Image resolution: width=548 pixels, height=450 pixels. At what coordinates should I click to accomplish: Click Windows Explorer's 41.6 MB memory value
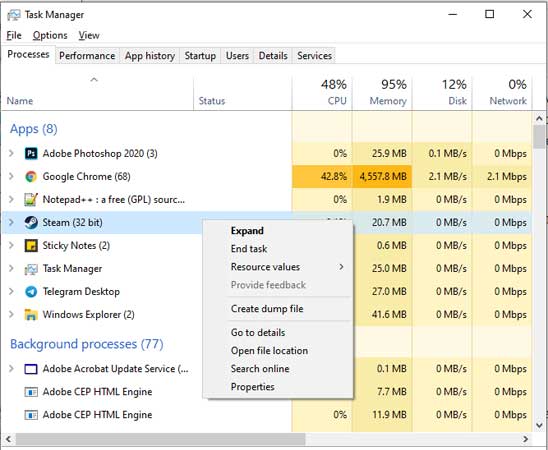coord(389,314)
